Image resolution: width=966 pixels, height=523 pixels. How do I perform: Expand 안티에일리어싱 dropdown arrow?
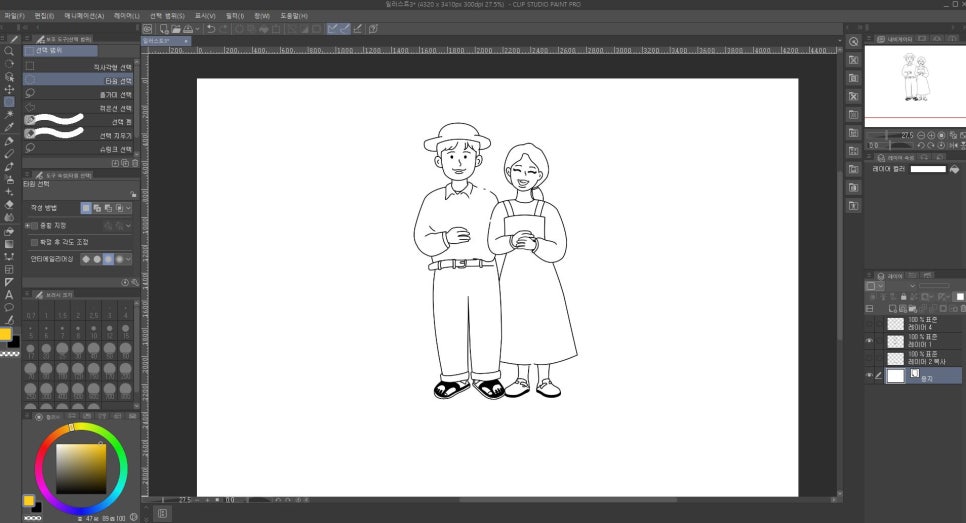click(x=128, y=259)
